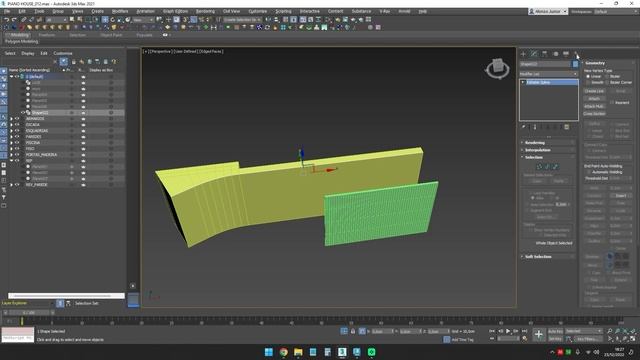Open the Rendering menu
Image resolution: width=640 pixels, height=360 pixels.
tap(205, 11)
